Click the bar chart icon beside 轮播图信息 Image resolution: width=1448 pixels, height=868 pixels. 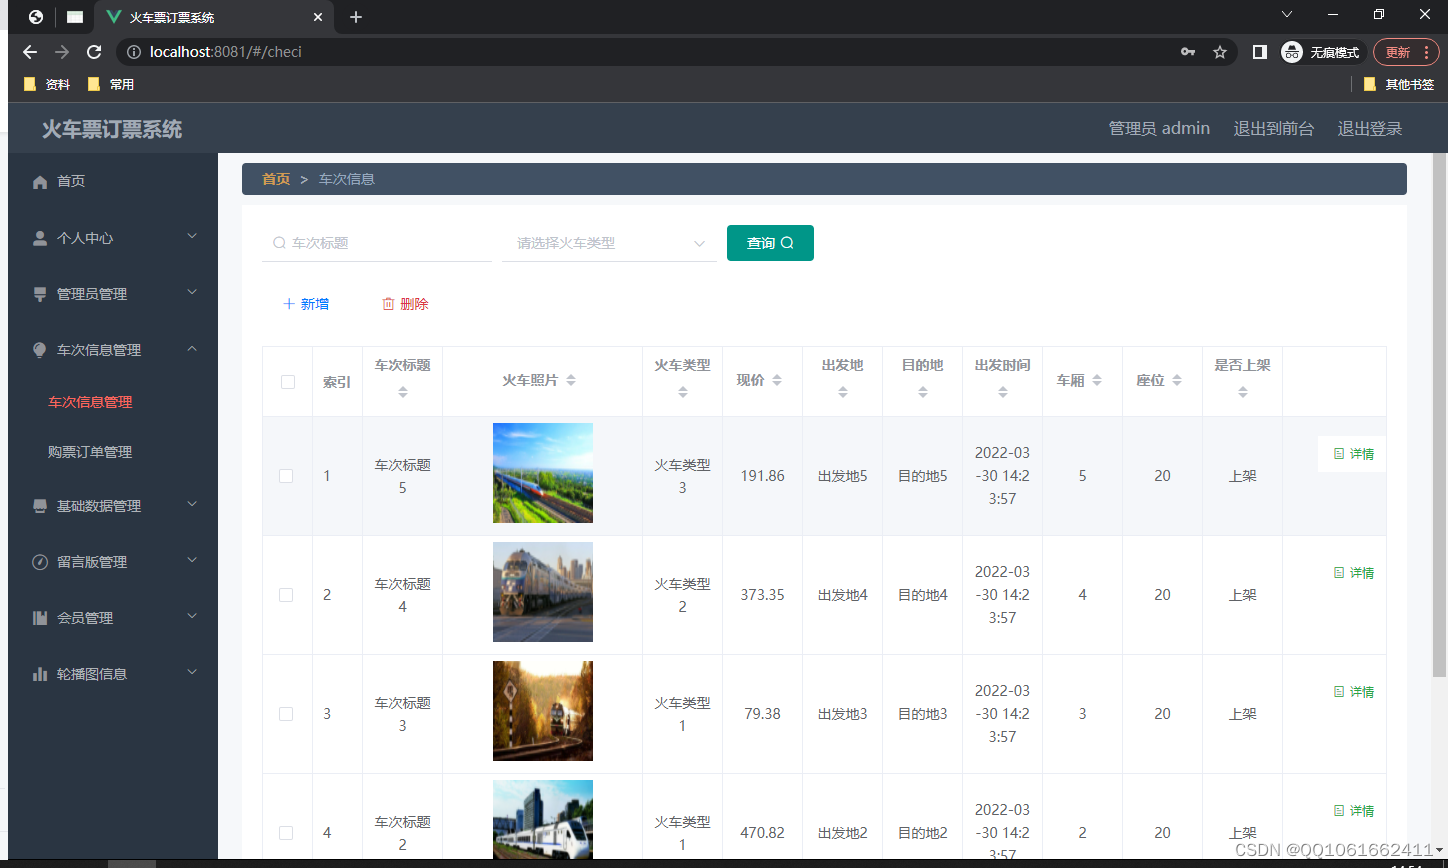pos(38,673)
